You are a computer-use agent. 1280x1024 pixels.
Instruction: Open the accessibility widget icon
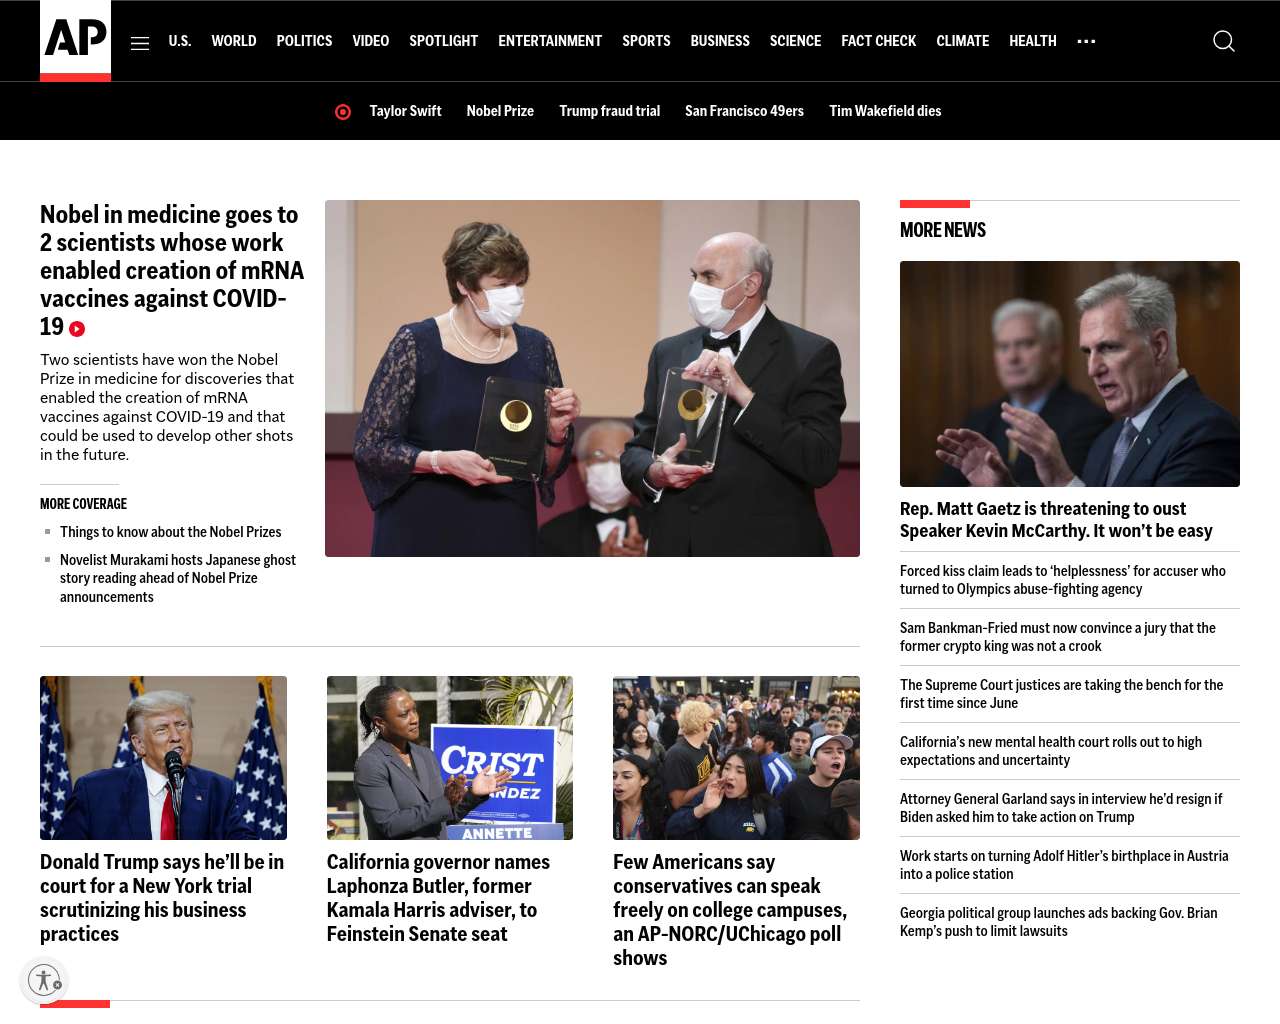point(44,980)
